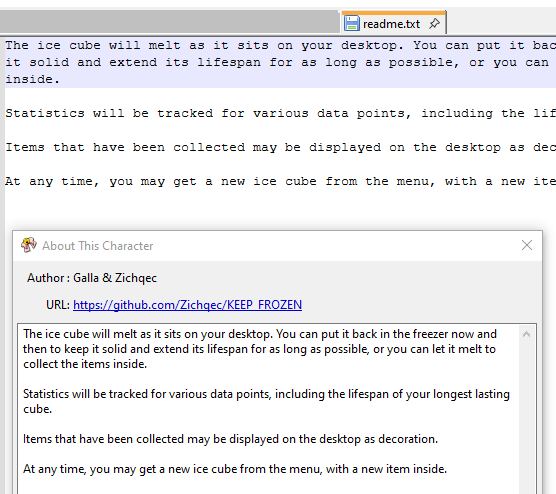Click the 'Author : Galla & Zichqec' text
Viewport: 556px width, 494px height.
click(92, 278)
